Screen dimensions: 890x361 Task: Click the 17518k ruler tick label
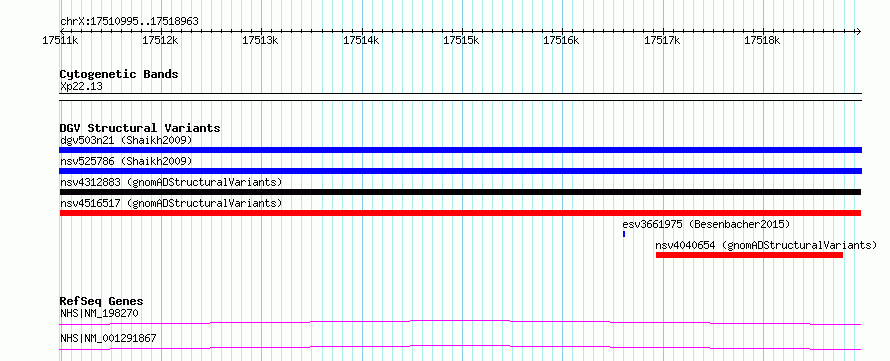click(x=763, y=40)
